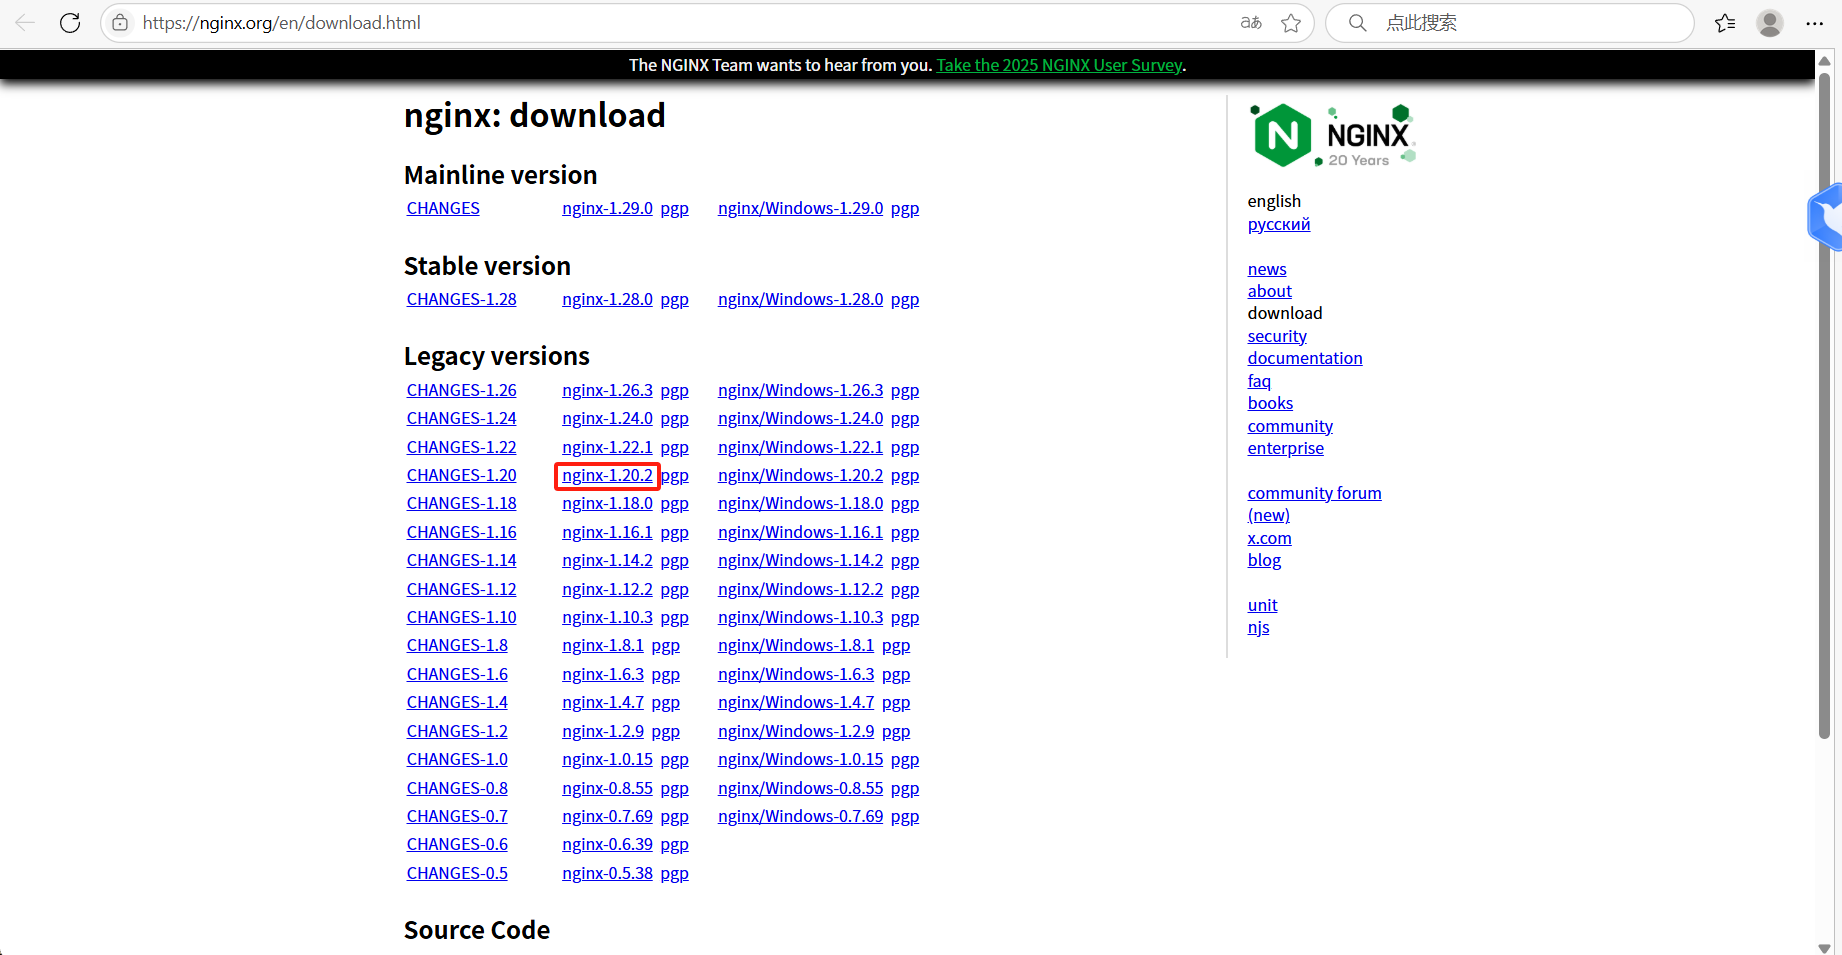Image resolution: width=1842 pixels, height=955 pixels.
Task: Open favorites list icon
Action: pyautogui.click(x=1725, y=22)
